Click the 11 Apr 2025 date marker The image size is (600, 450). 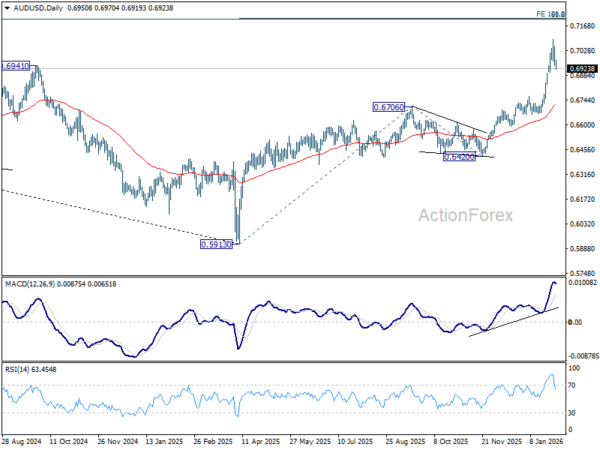click(x=261, y=442)
